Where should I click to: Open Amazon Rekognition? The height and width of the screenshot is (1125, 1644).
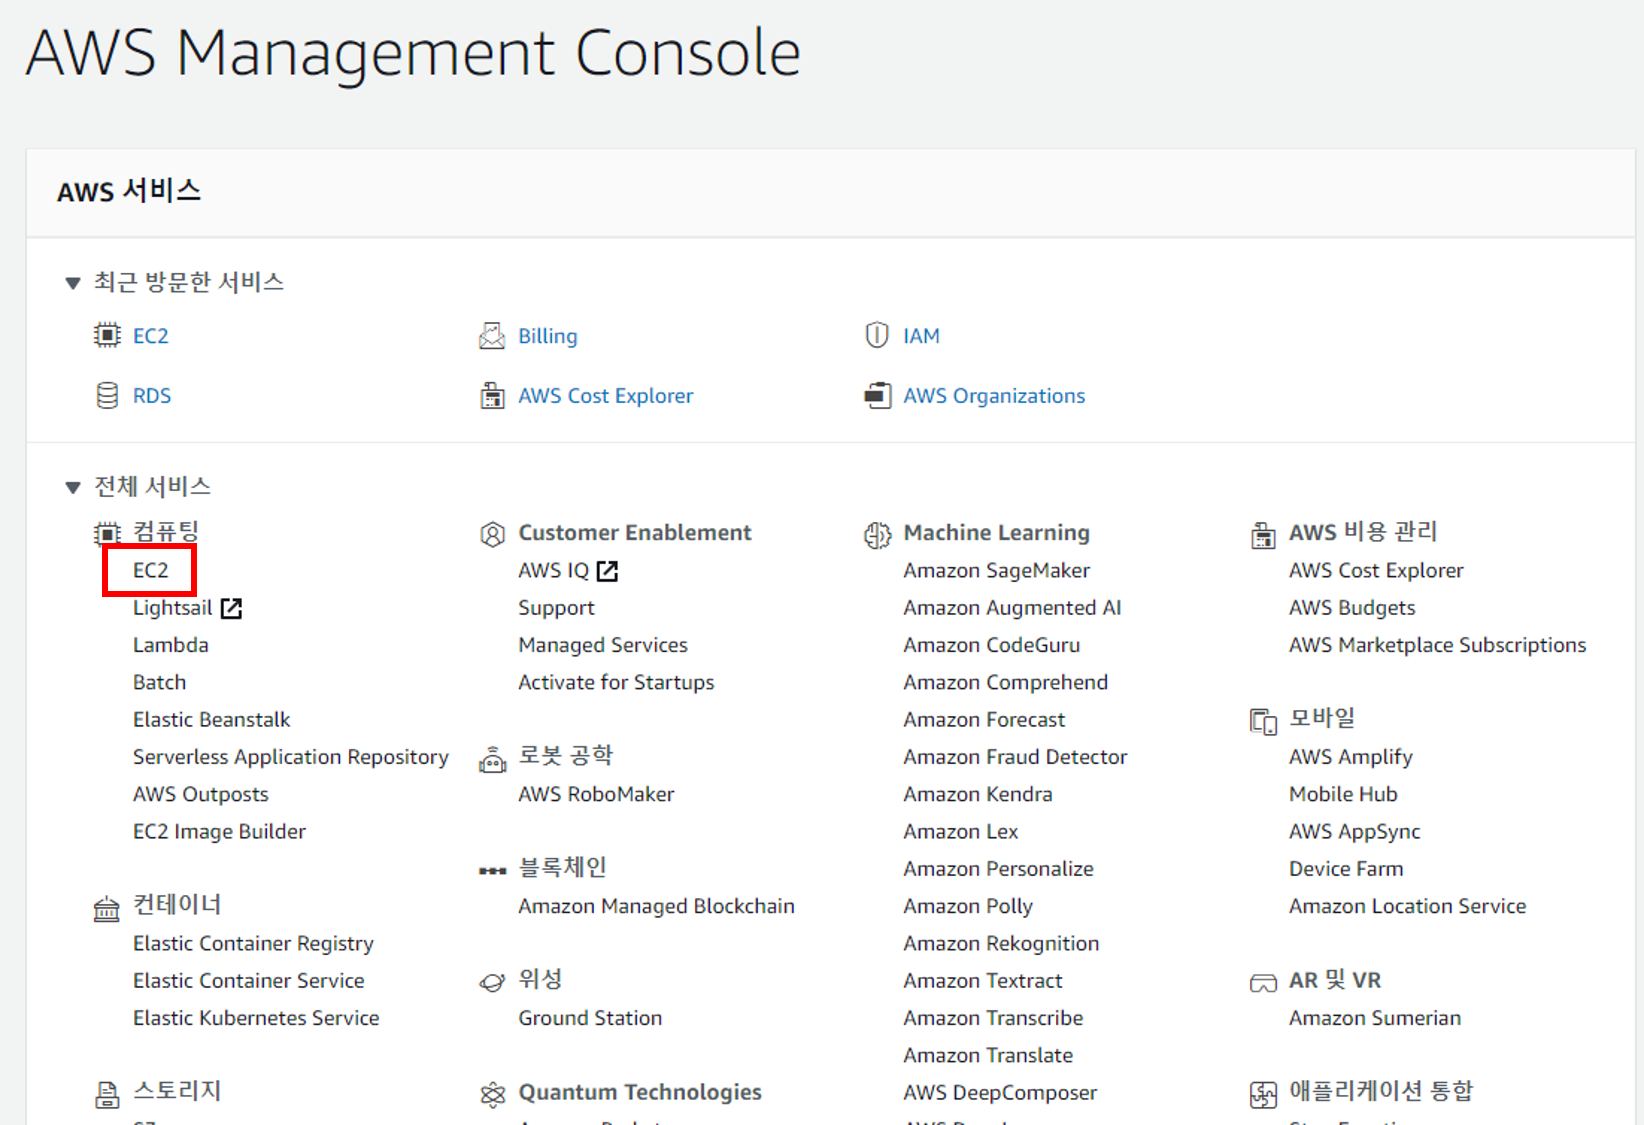click(1001, 943)
